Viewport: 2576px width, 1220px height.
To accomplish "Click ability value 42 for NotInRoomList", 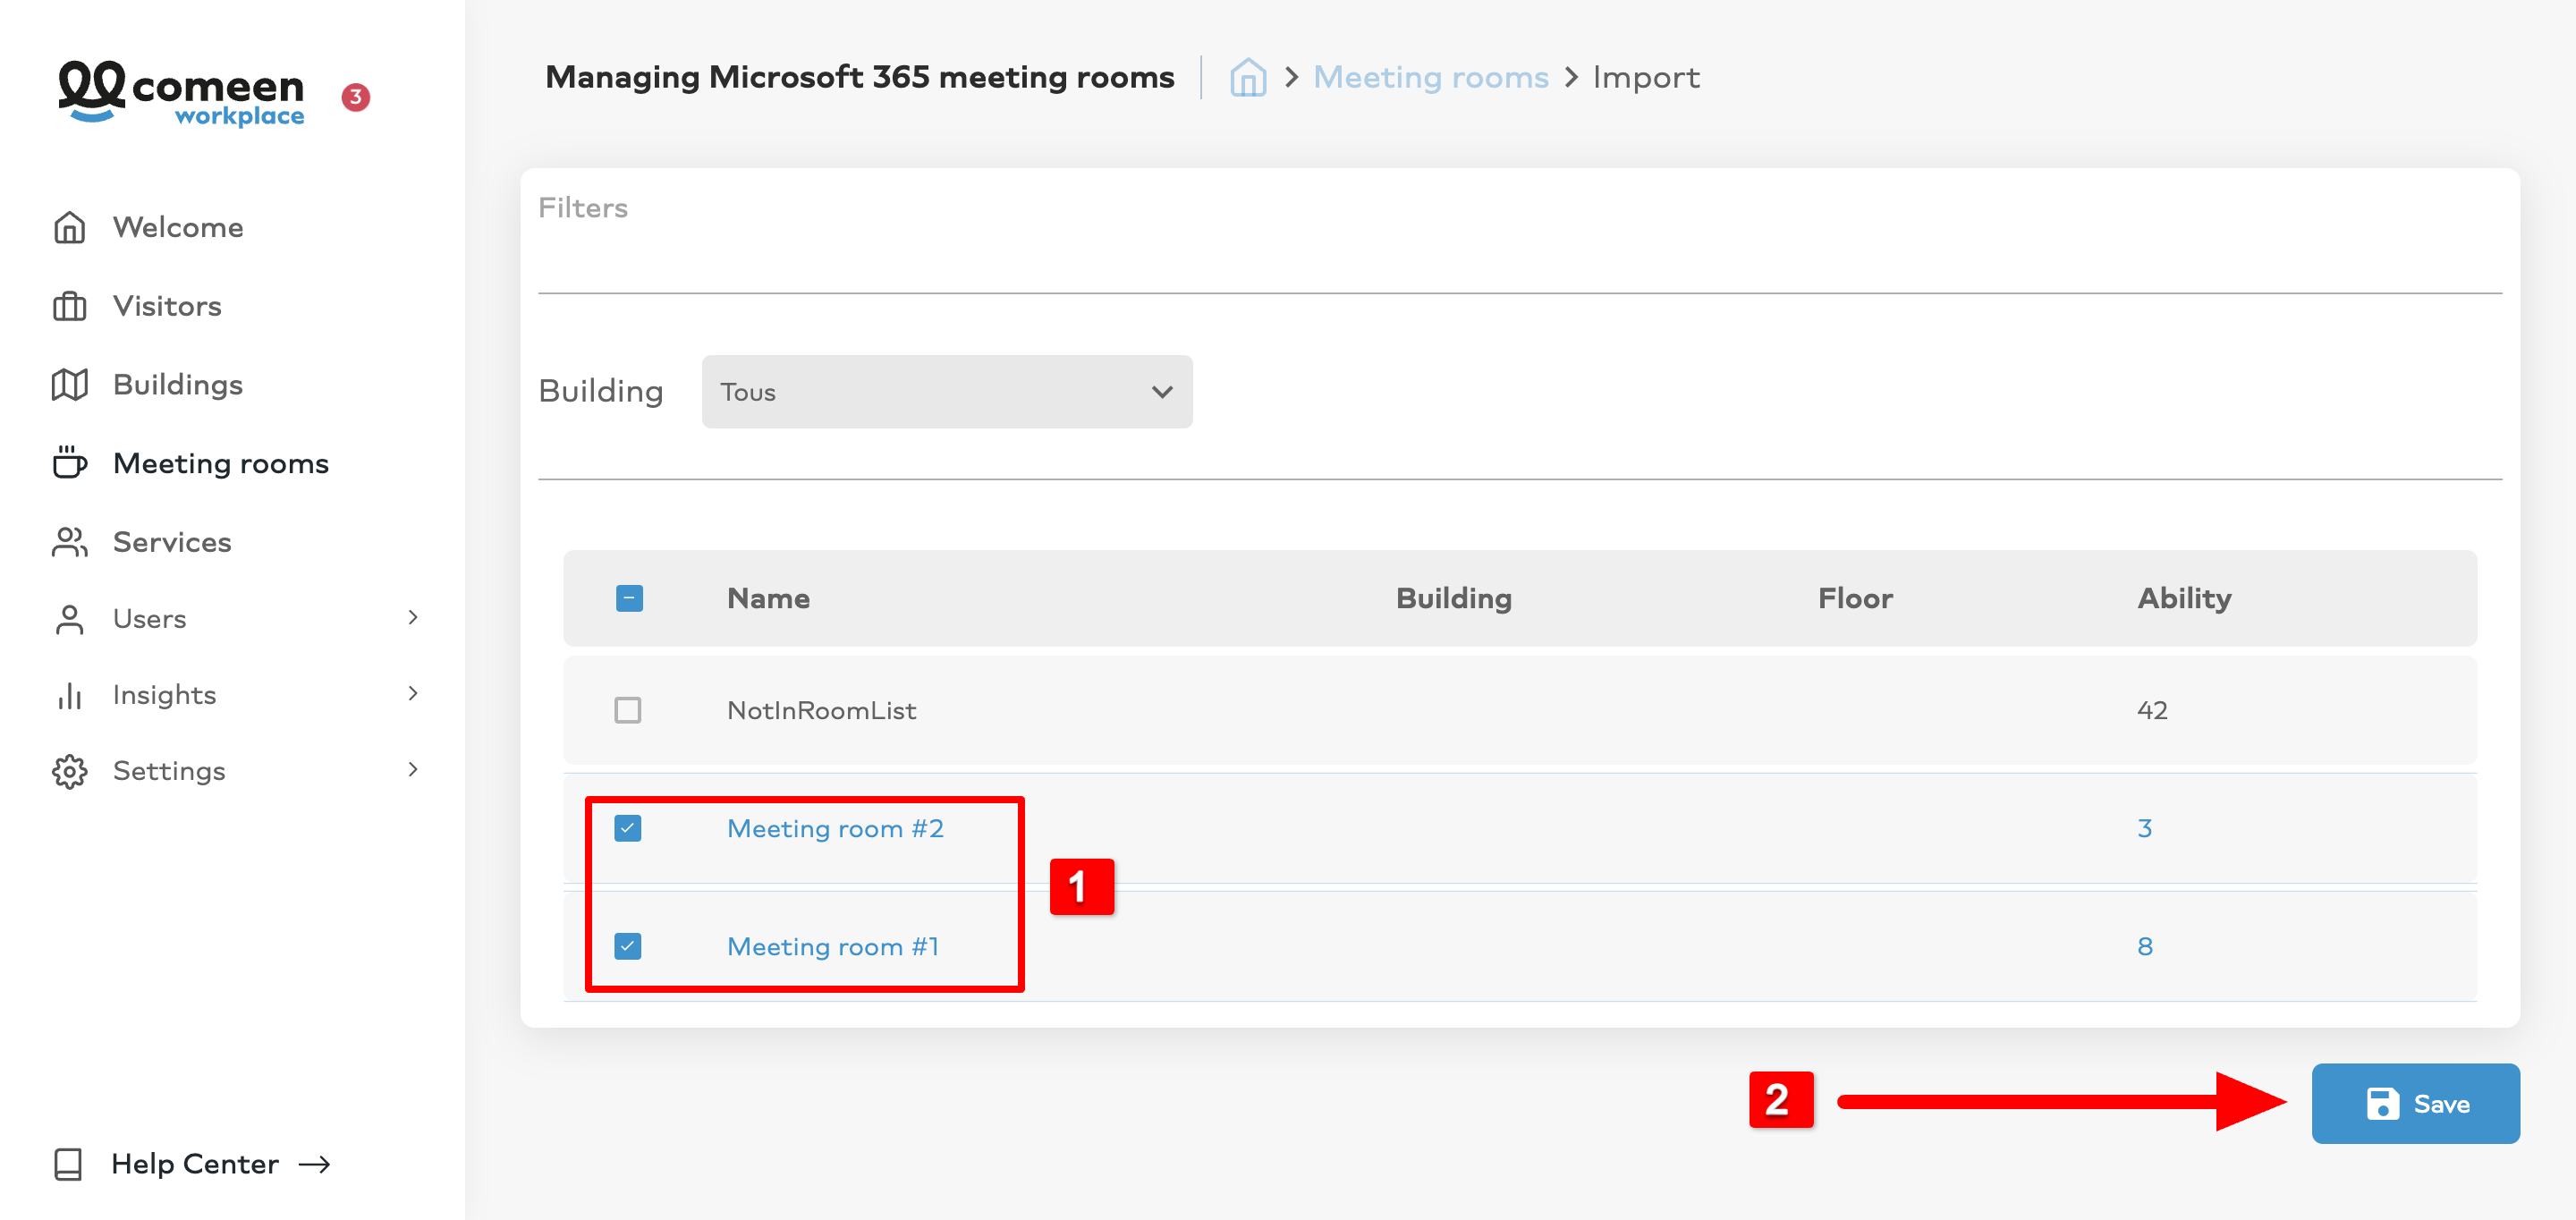I will click(x=2152, y=710).
